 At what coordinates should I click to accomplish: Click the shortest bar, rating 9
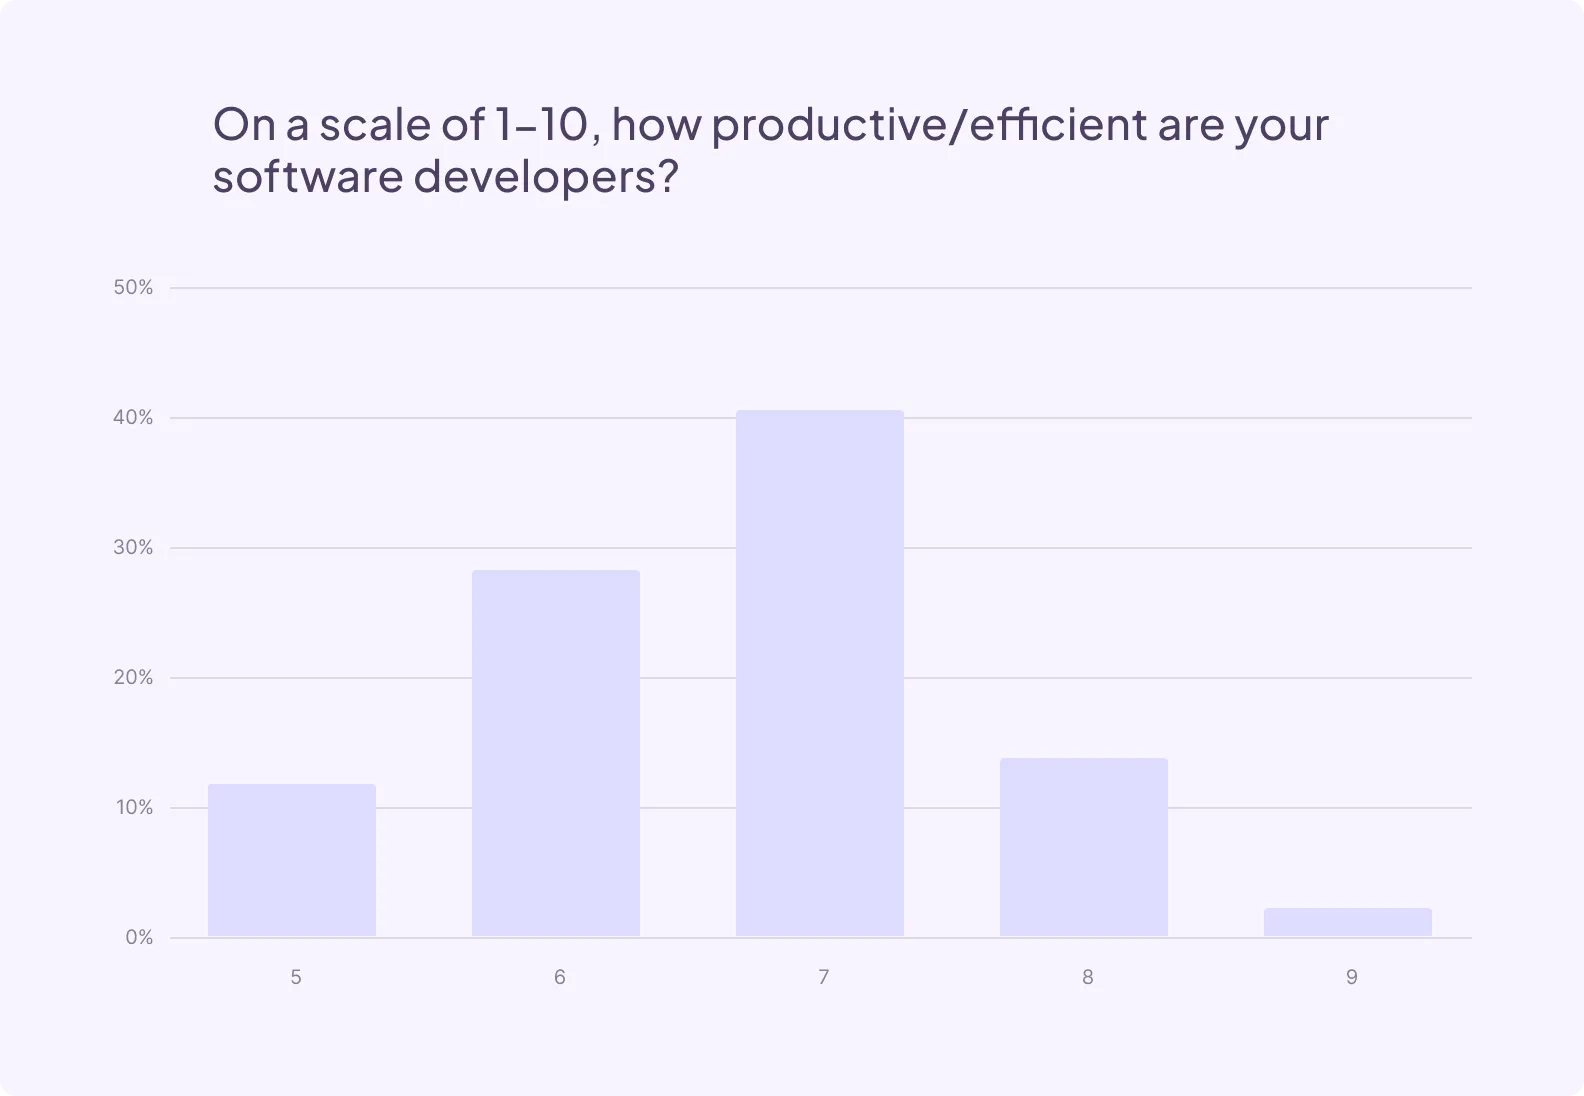[x=1348, y=922]
